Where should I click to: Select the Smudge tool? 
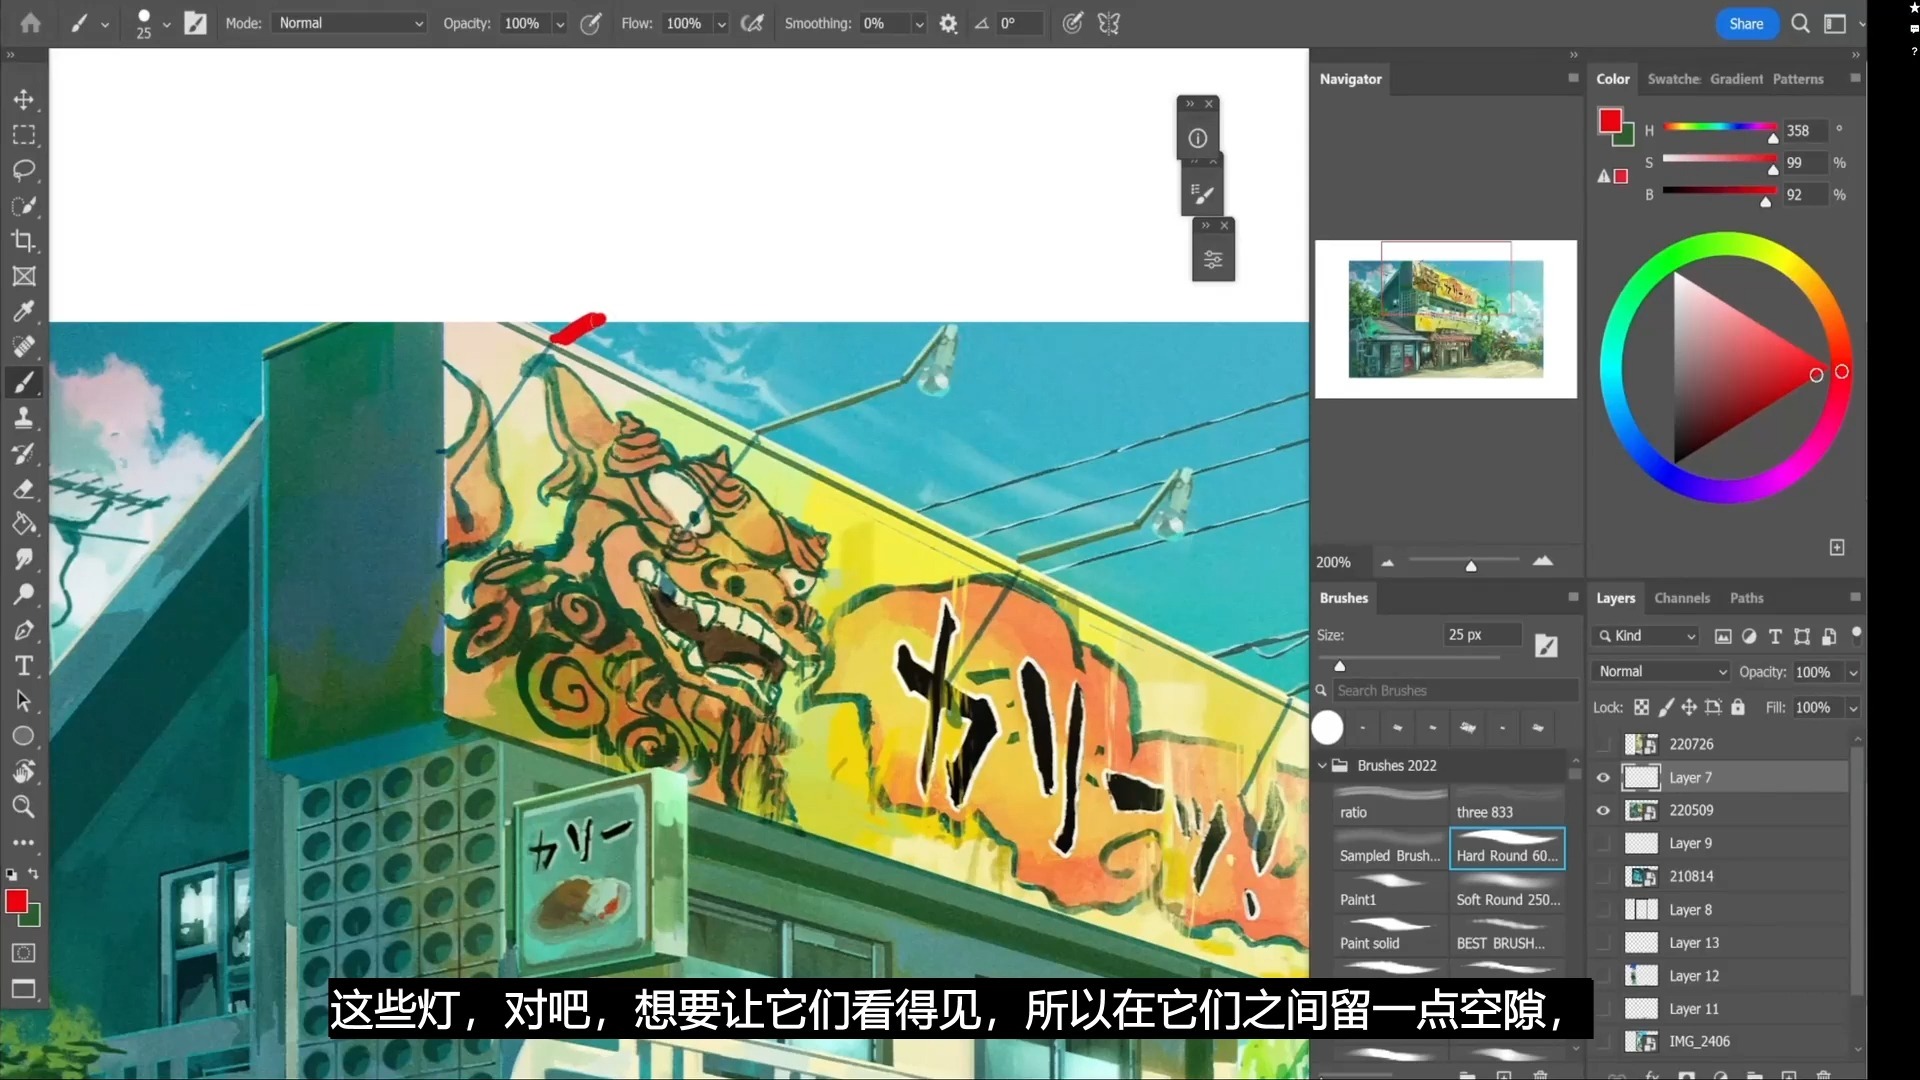24,559
